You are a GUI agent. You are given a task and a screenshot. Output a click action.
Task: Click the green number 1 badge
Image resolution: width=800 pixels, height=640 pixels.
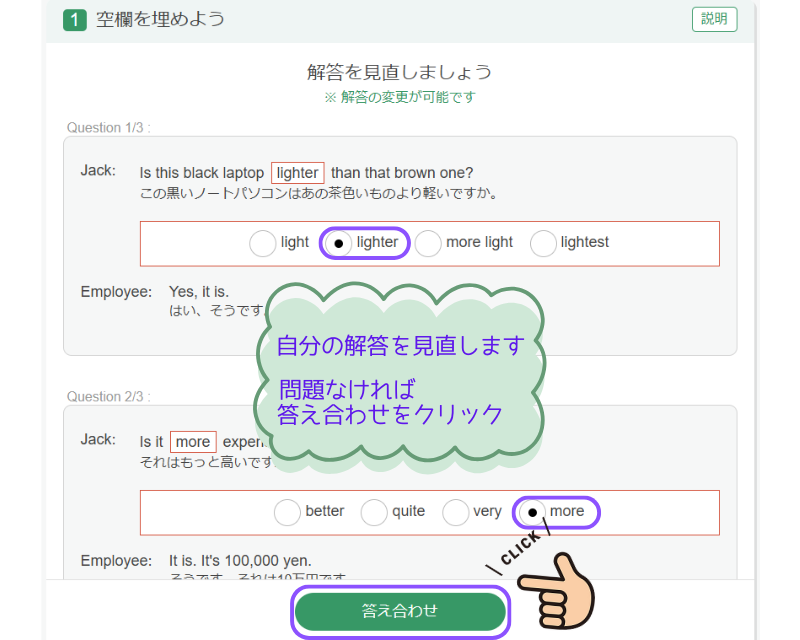pyautogui.click(x=74, y=20)
